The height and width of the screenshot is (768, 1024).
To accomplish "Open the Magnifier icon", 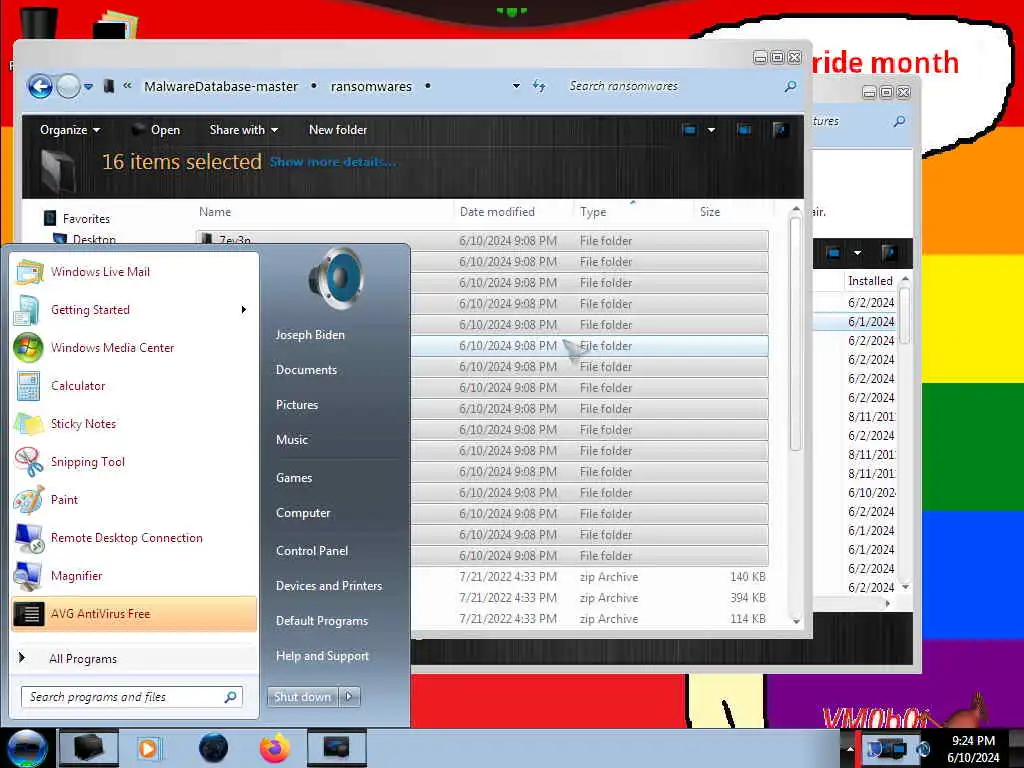I will [28, 576].
